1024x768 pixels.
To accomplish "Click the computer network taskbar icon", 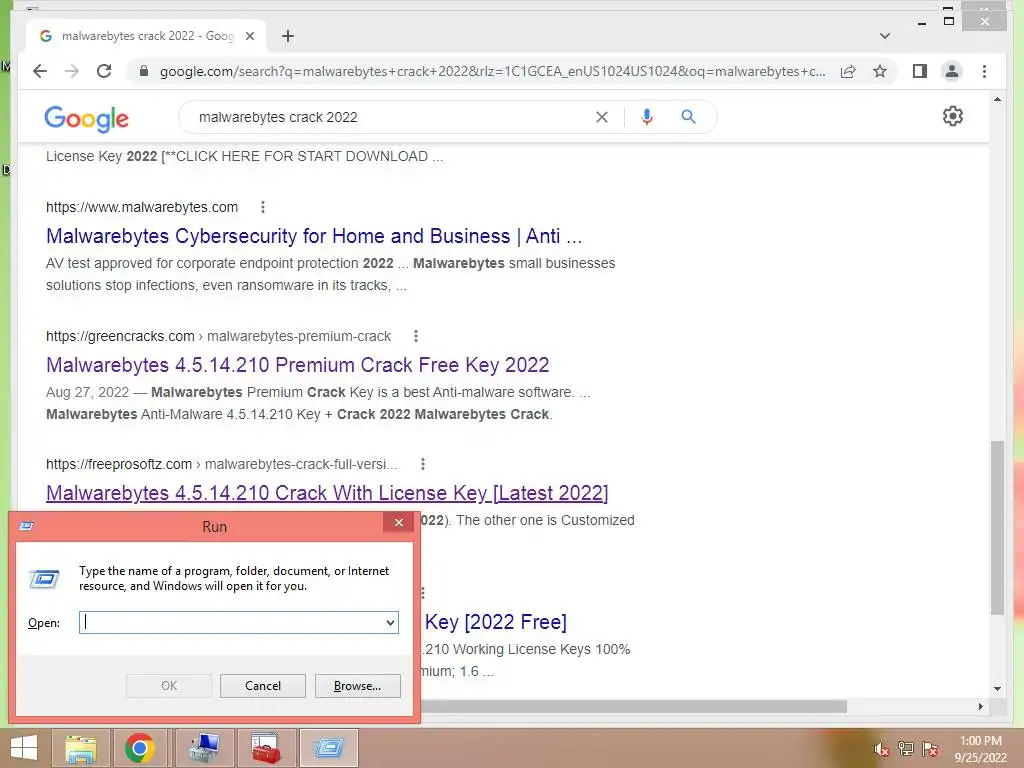I will coord(204,748).
